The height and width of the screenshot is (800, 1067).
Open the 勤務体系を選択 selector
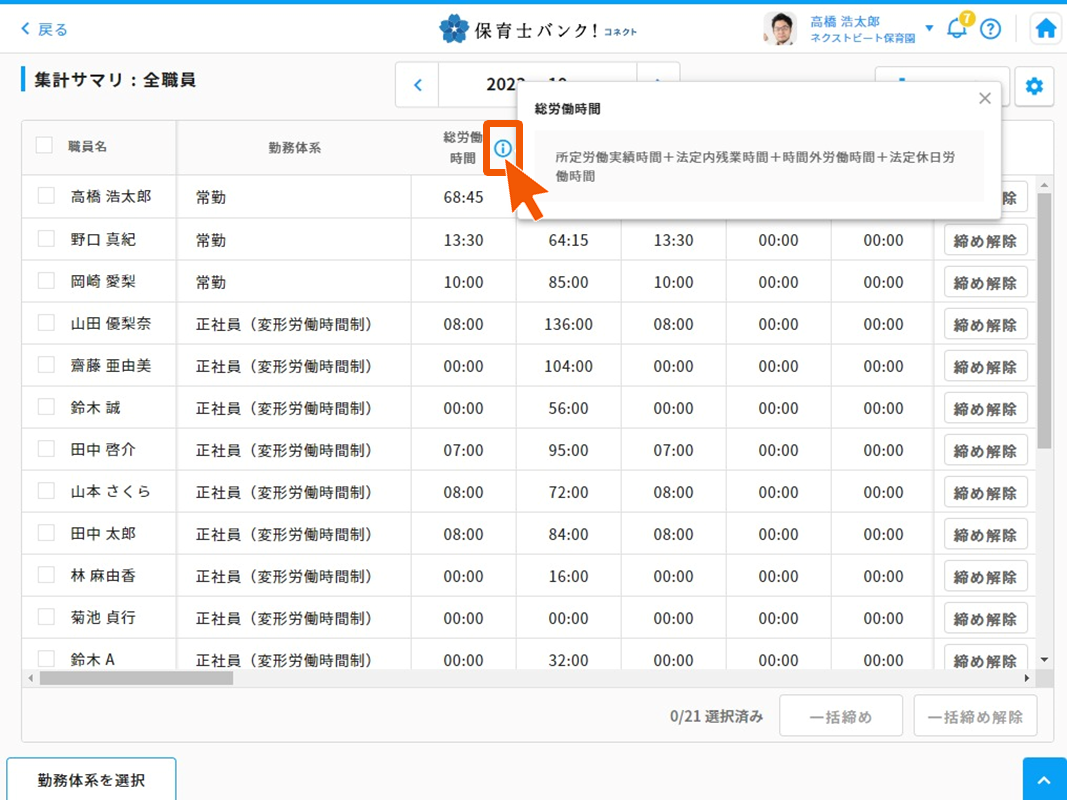(x=91, y=780)
